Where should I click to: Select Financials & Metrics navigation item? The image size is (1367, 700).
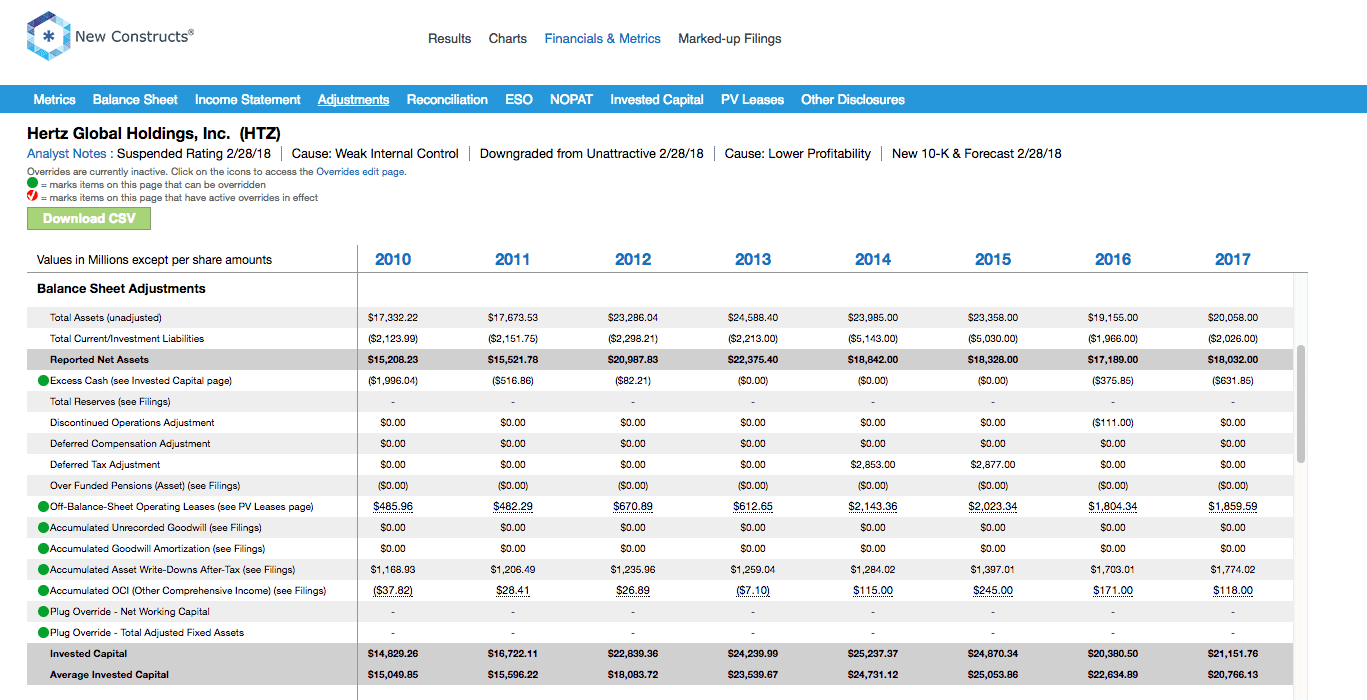(x=602, y=39)
